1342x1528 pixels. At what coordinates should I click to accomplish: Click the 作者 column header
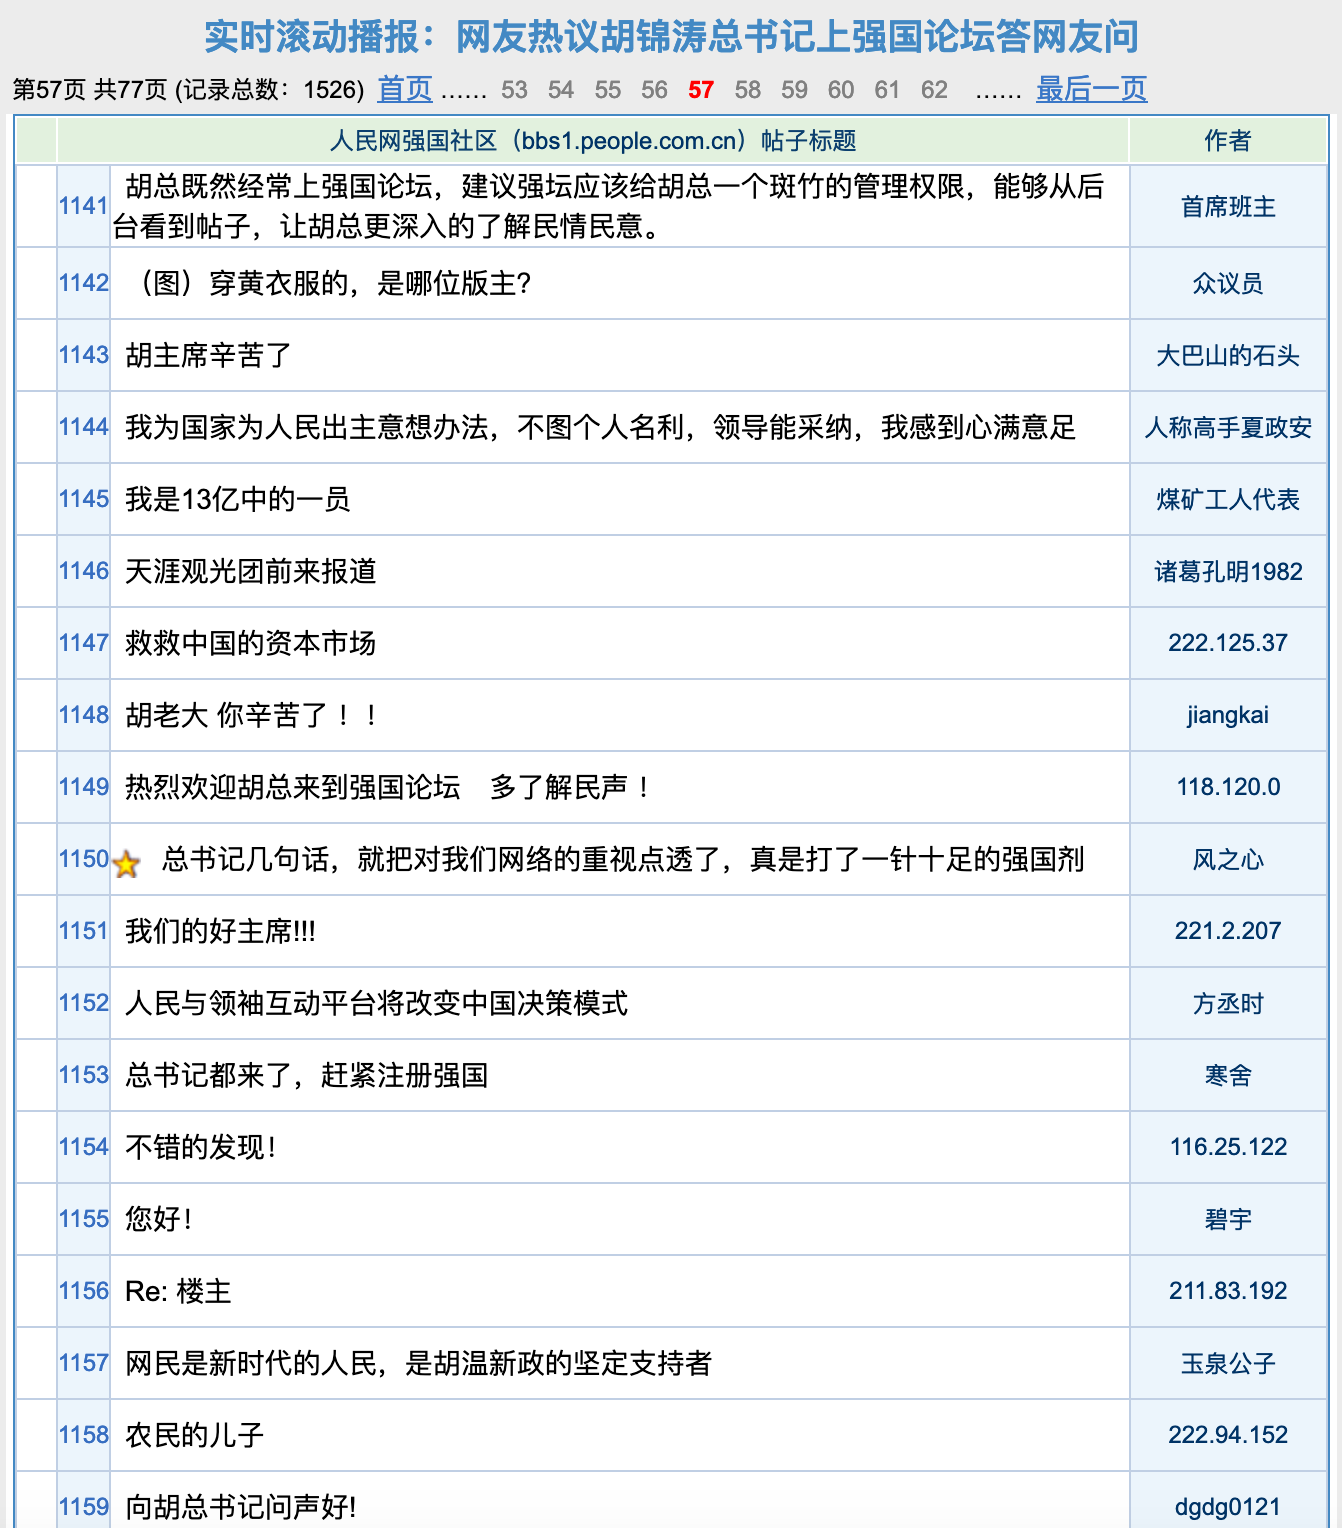coord(1228,141)
